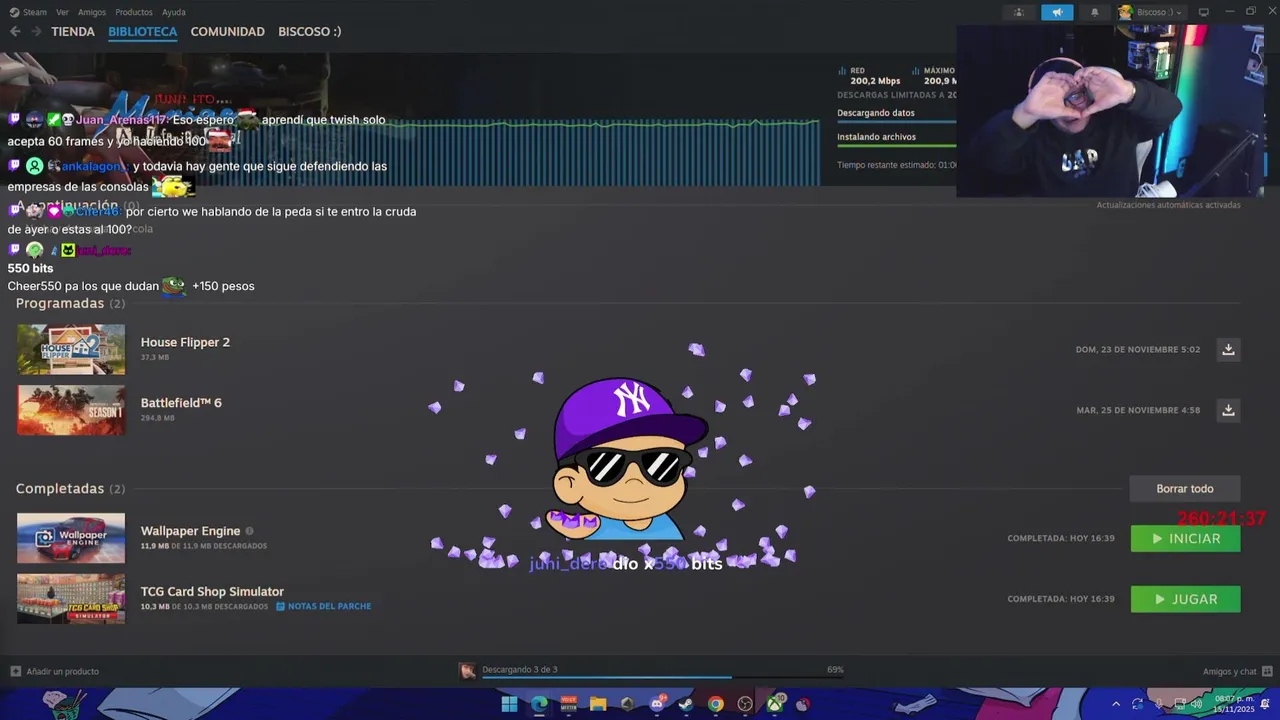Expand the Biscoso :) account dropdown
The image size is (1280, 720).
[x=1151, y=12]
